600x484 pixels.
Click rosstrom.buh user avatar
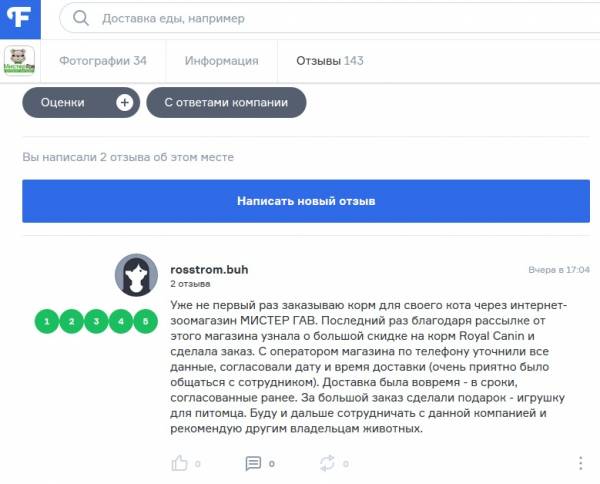pyautogui.click(x=136, y=275)
